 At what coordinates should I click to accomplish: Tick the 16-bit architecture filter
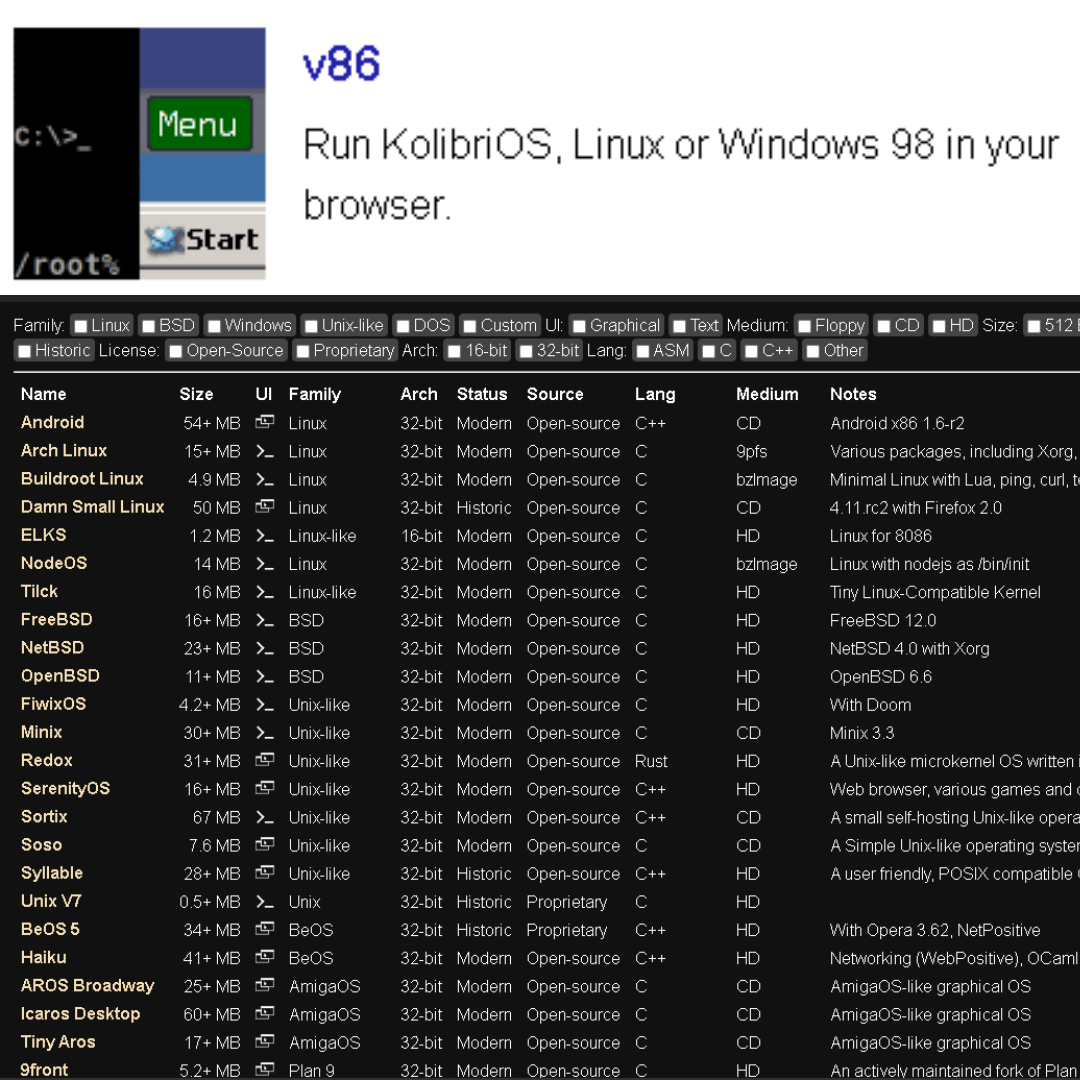tap(454, 351)
